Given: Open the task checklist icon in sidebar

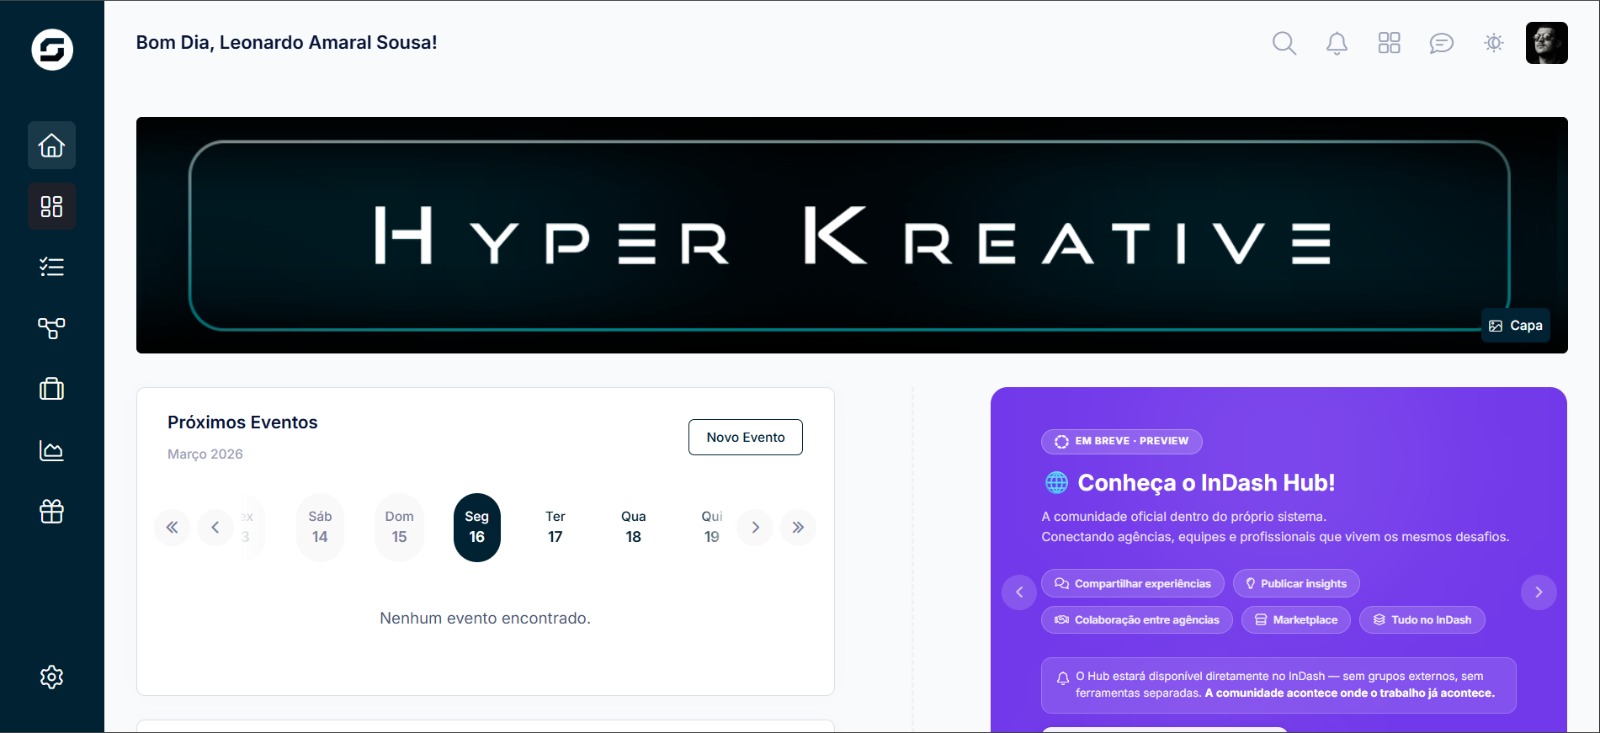Looking at the screenshot, I should click(52, 267).
